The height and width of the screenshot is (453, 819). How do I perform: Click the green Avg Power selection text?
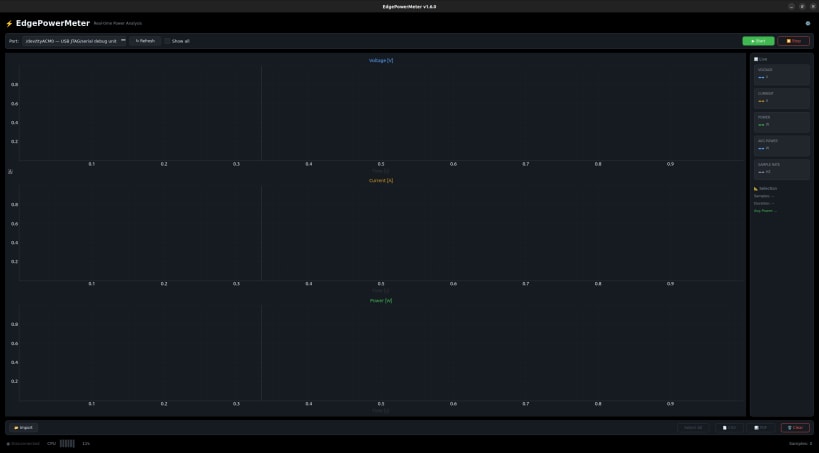coord(765,211)
